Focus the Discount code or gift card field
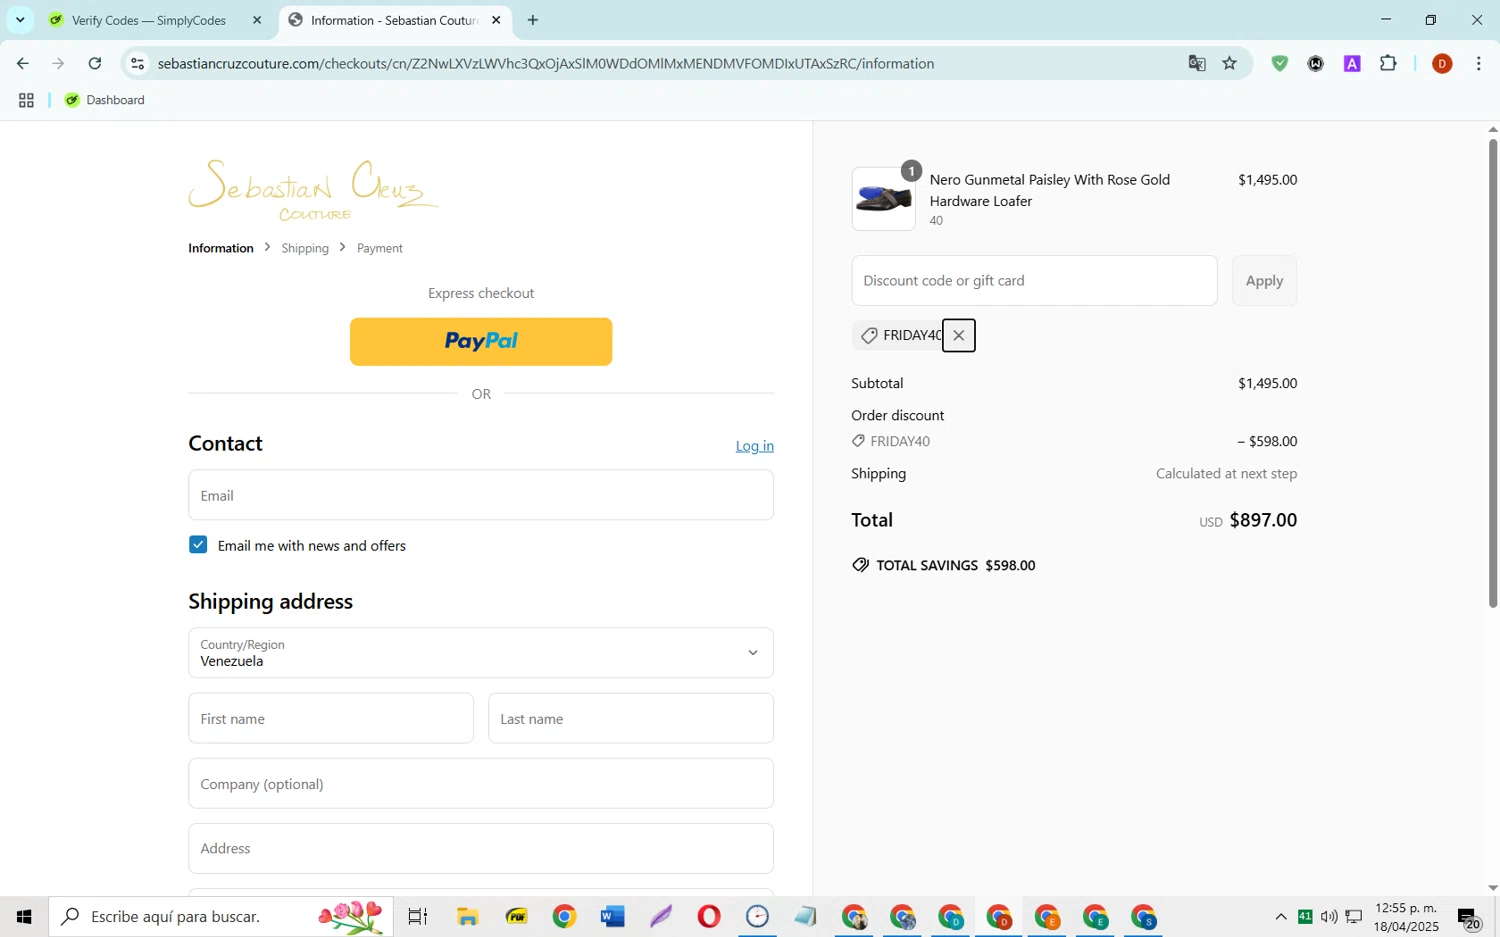The width and height of the screenshot is (1500, 937). point(1034,281)
